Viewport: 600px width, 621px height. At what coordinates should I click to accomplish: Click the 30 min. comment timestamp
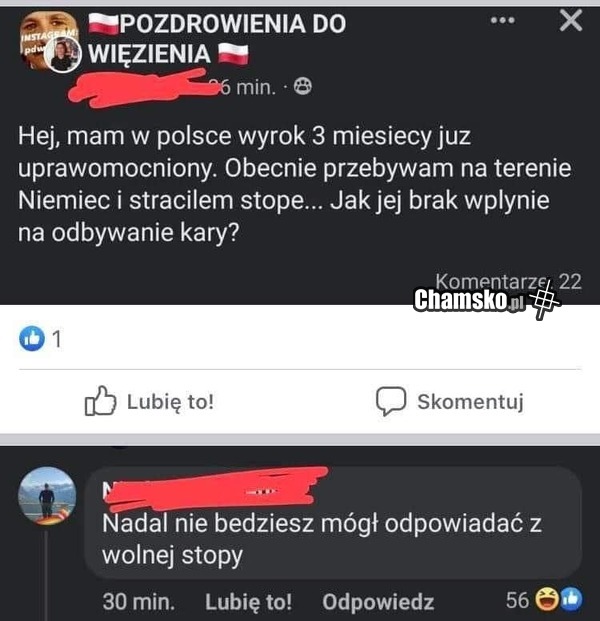coord(139,602)
